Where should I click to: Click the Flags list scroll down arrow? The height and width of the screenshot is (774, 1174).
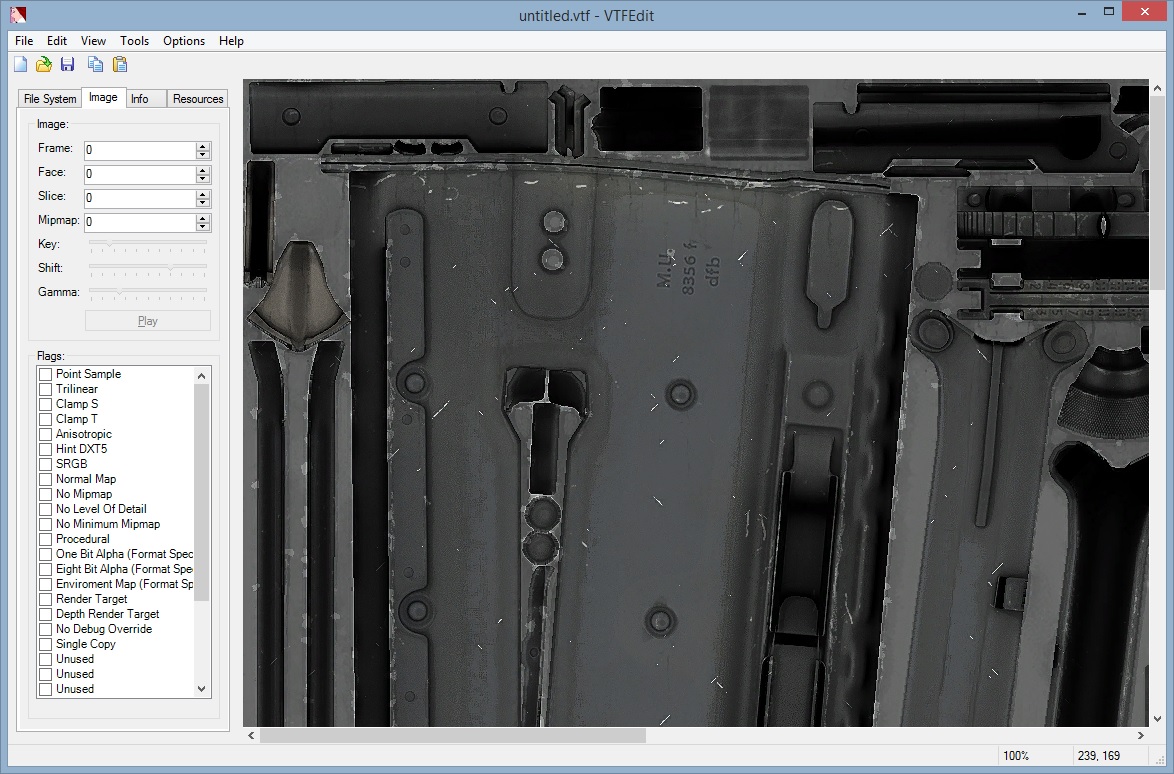[201, 689]
